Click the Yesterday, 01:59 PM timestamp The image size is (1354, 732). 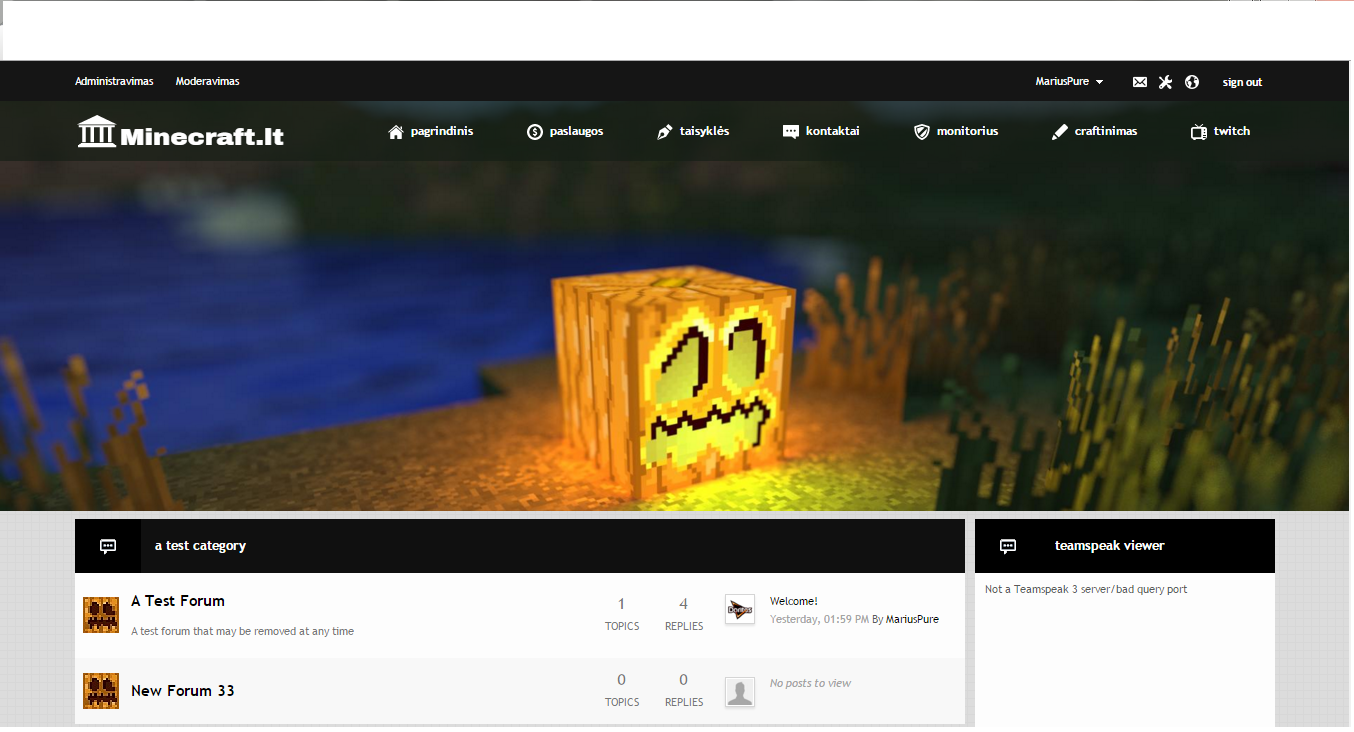(819, 619)
